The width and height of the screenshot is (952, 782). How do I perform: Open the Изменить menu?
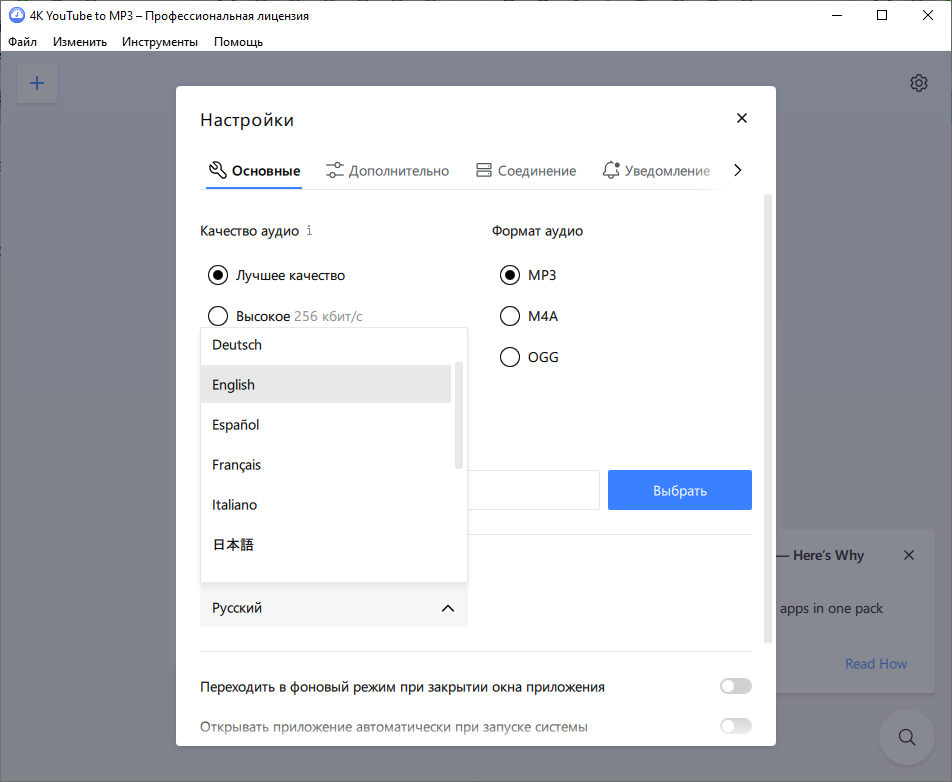[x=80, y=42]
